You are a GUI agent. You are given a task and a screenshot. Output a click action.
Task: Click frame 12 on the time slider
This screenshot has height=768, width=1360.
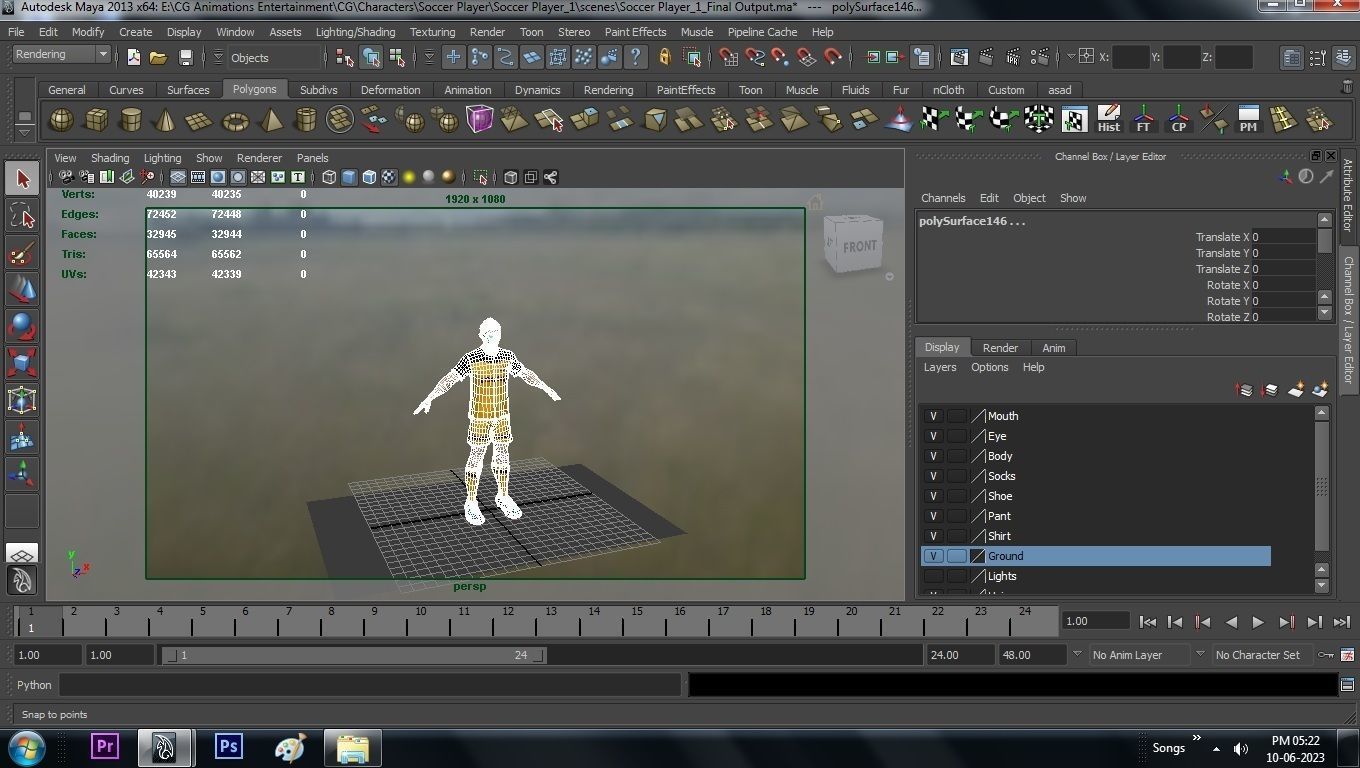click(508, 620)
